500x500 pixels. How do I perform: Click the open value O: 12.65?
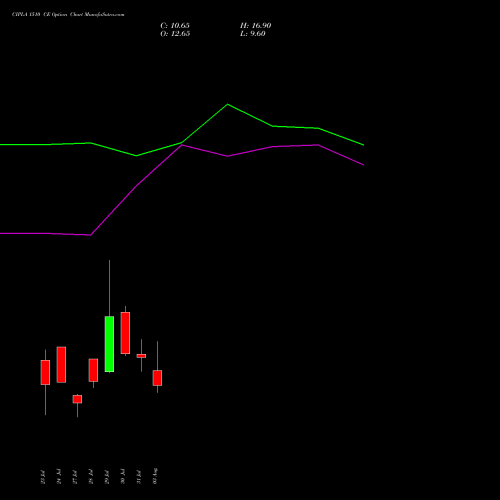pyautogui.click(x=175, y=34)
